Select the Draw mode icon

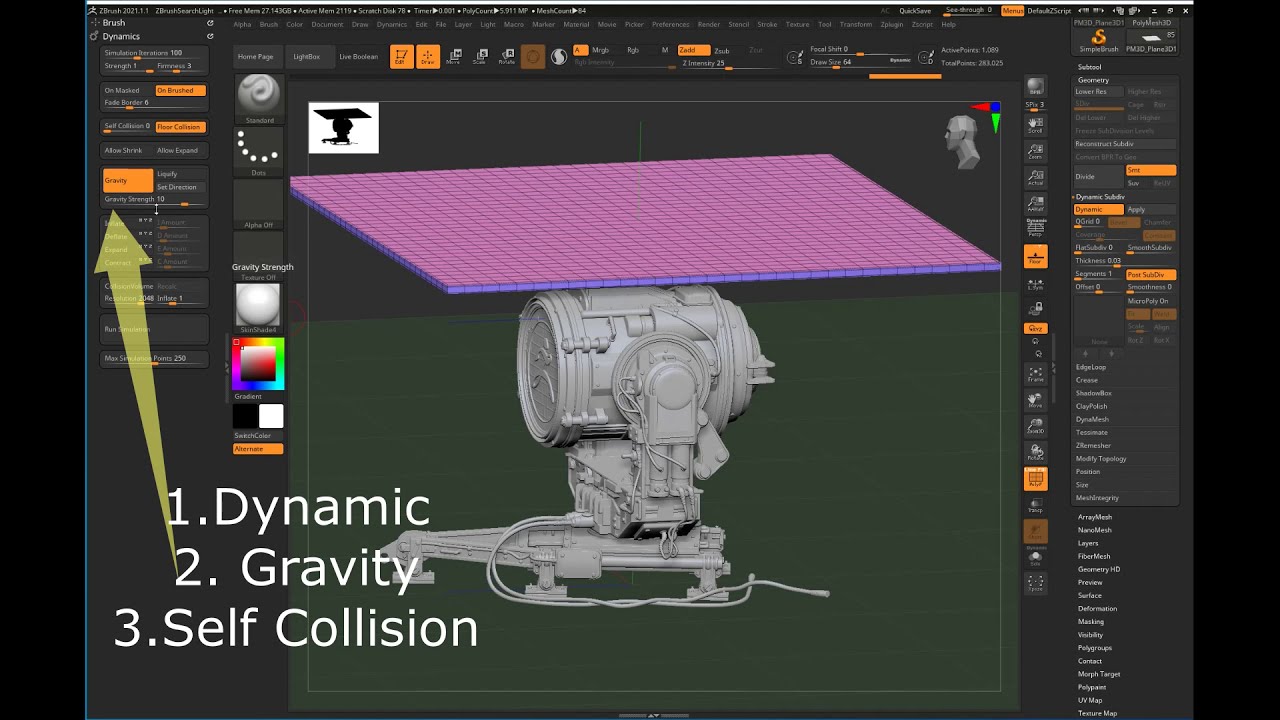pyautogui.click(x=428, y=57)
